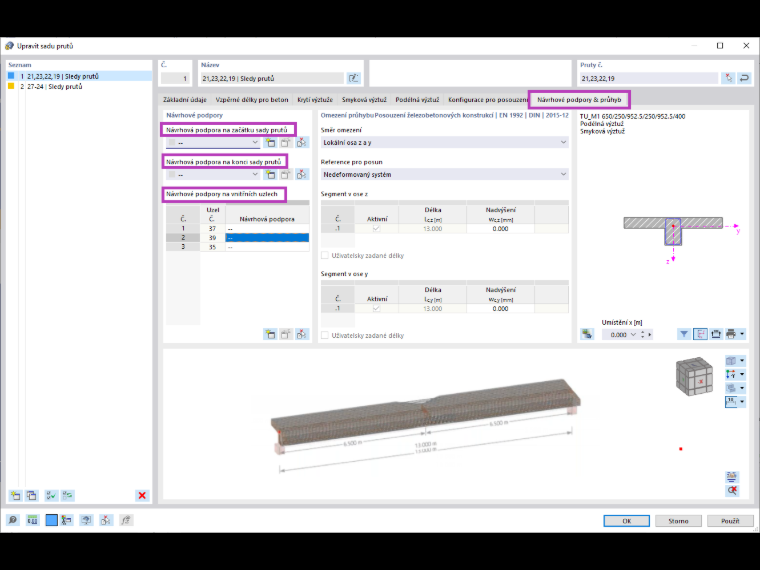Select list item 21,23,22,19 Sledy prutů
The height and width of the screenshot is (570, 760).
click(79, 76)
